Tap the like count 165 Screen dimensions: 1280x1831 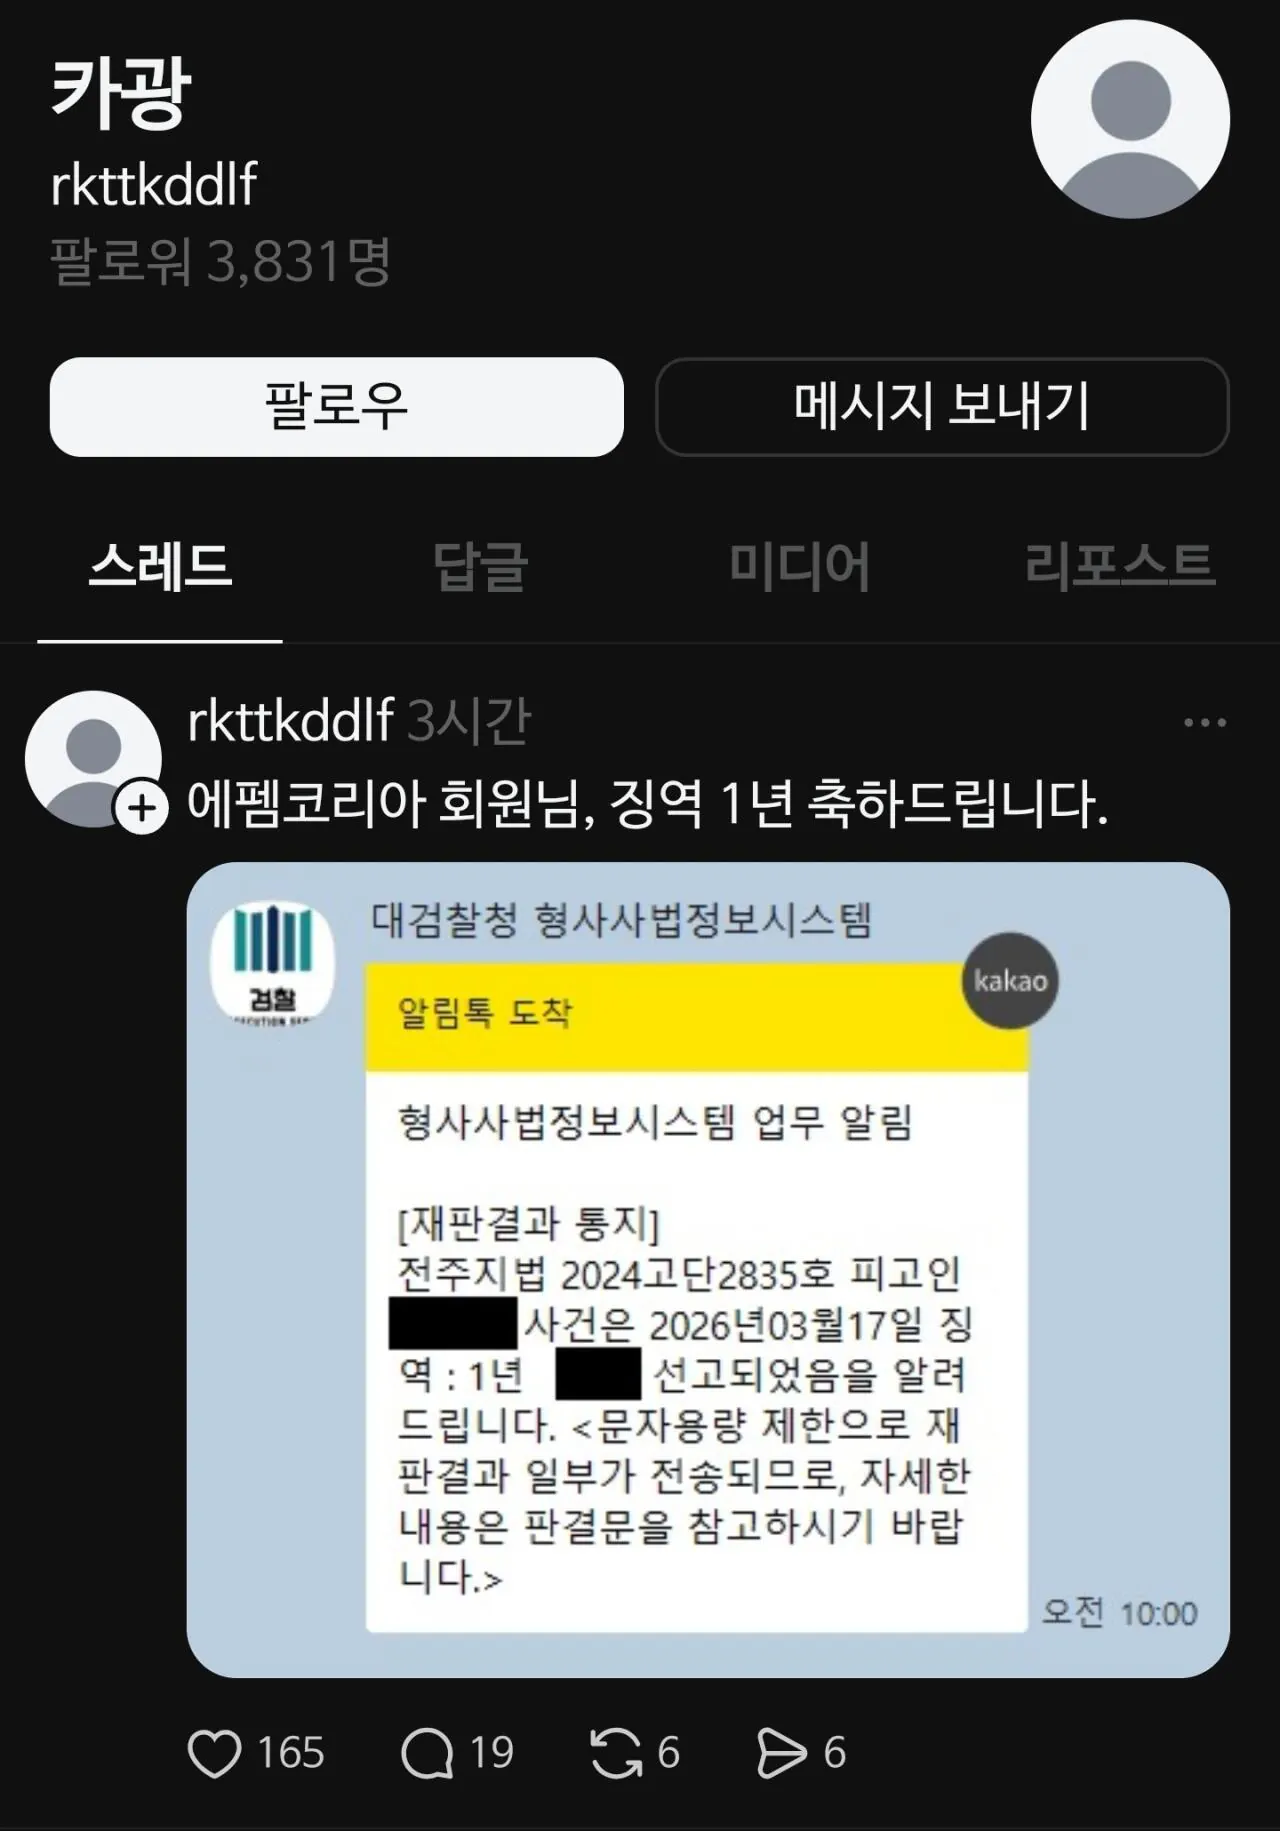point(290,1754)
